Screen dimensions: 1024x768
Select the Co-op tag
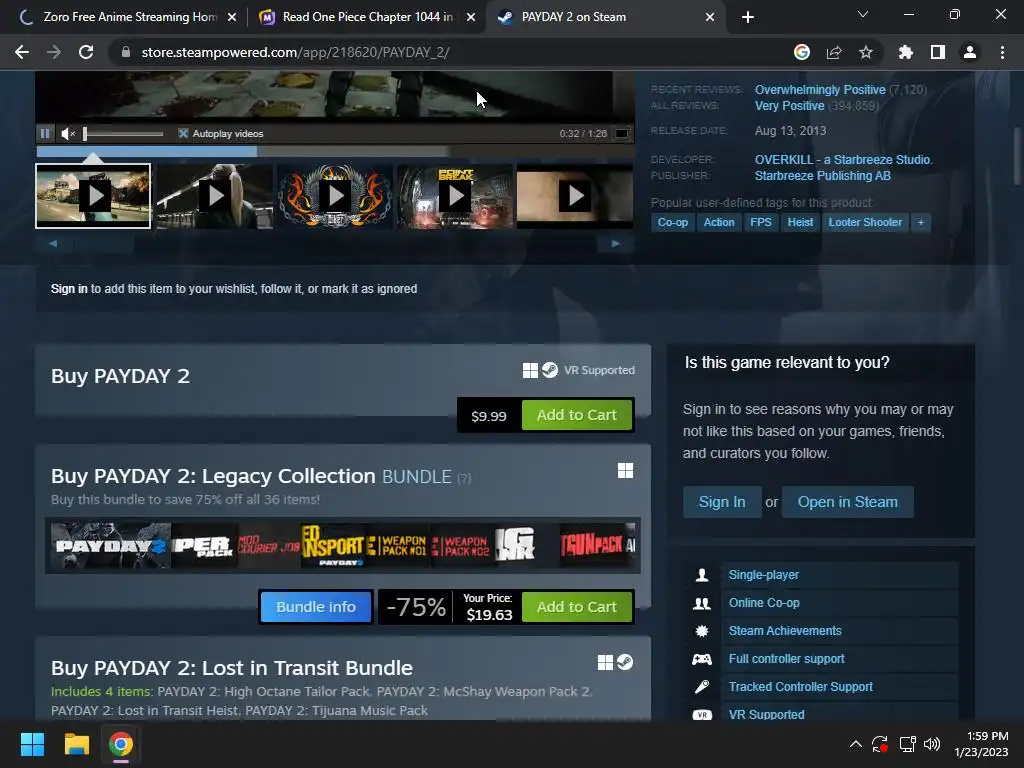point(673,222)
